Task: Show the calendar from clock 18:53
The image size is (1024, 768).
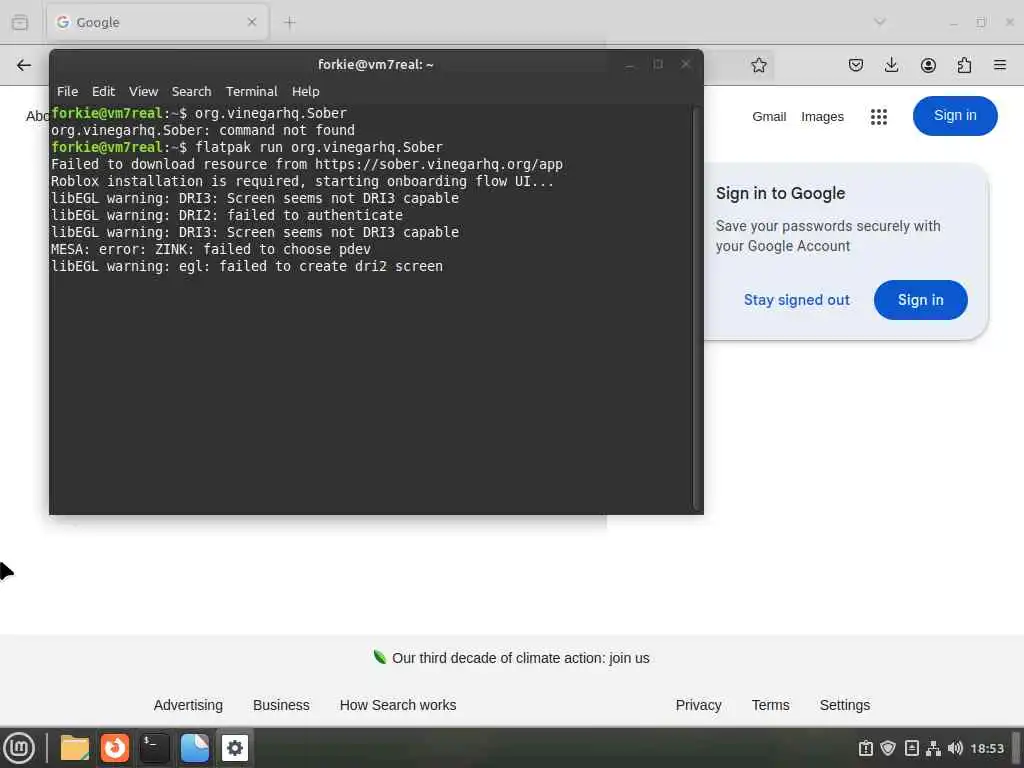Action: point(987,748)
